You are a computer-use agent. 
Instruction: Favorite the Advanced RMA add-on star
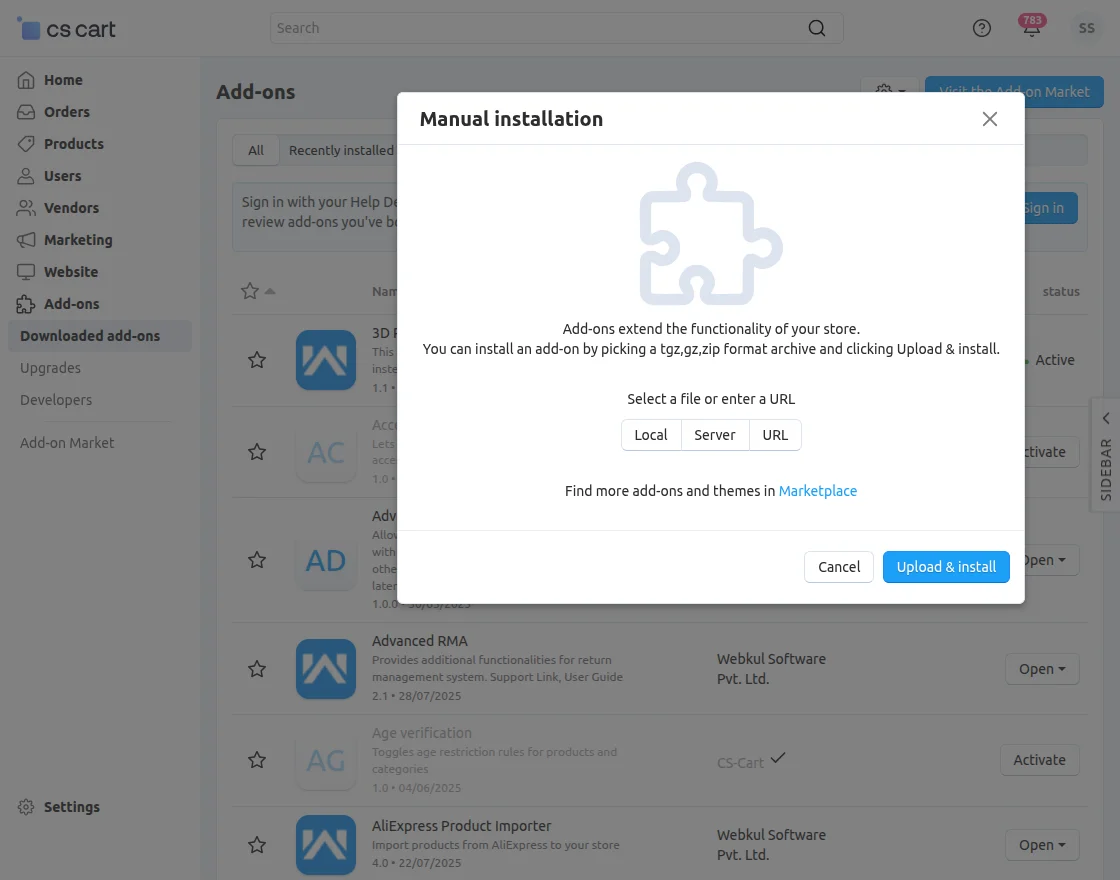point(257,669)
